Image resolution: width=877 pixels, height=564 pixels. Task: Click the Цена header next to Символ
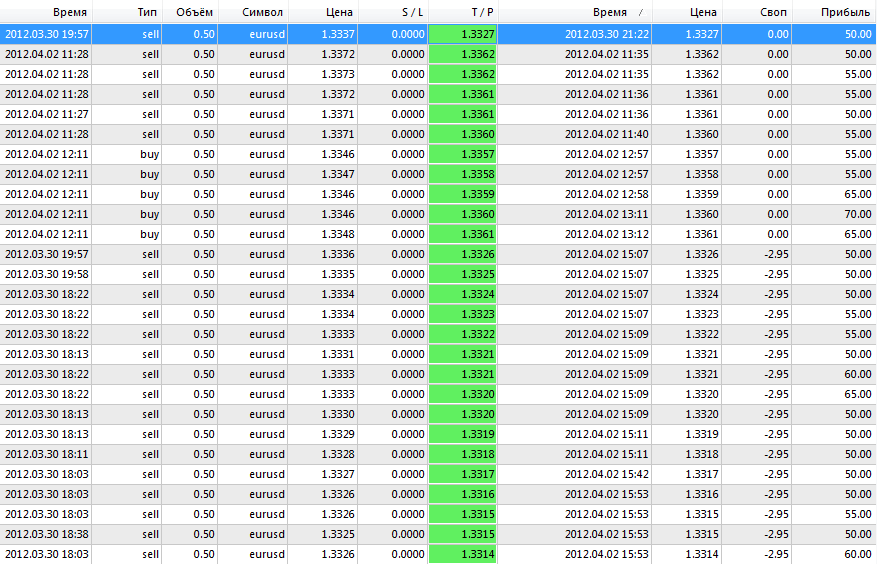pos(323,12)
